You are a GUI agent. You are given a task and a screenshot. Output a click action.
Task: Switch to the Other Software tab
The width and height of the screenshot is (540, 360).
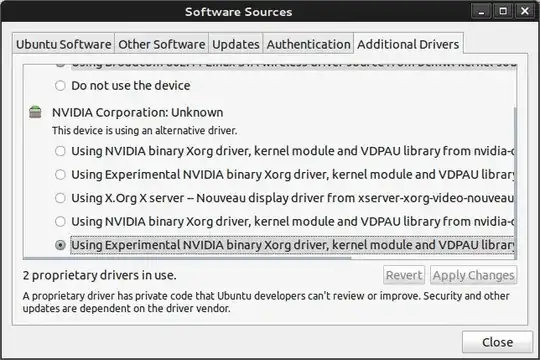(162, 44)
